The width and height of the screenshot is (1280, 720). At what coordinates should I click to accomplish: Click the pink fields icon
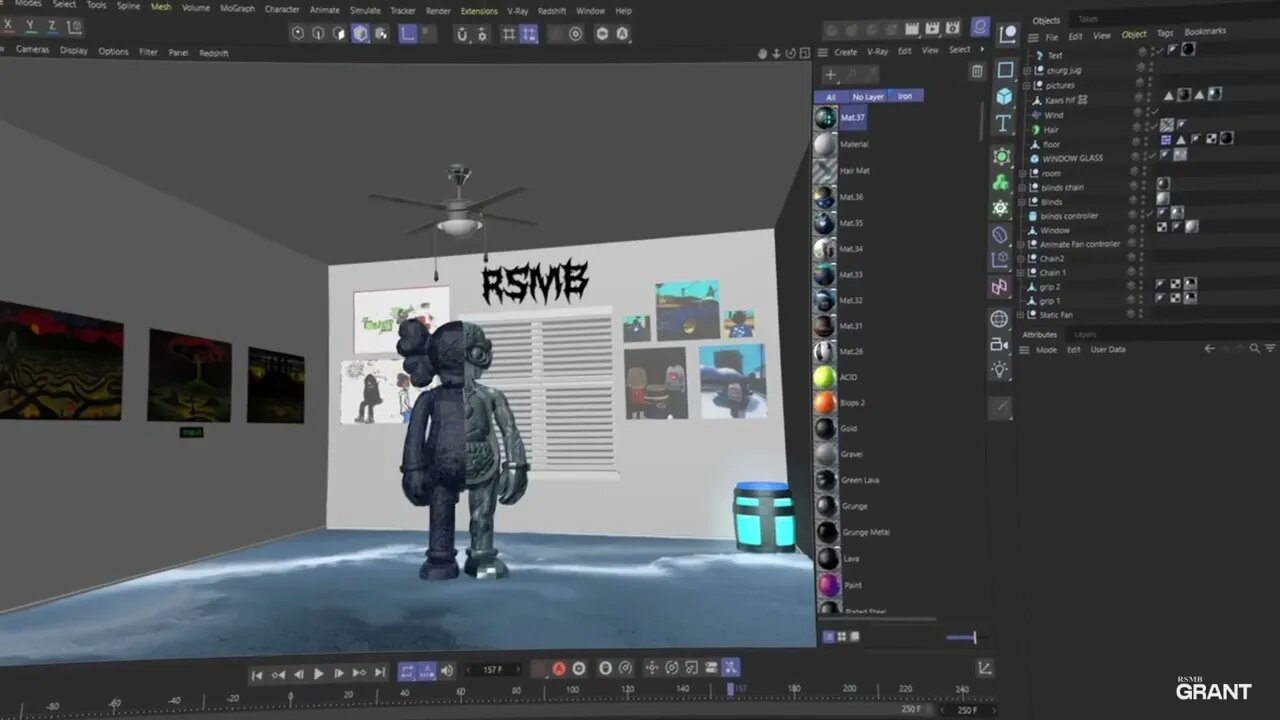tap(999, 287)
